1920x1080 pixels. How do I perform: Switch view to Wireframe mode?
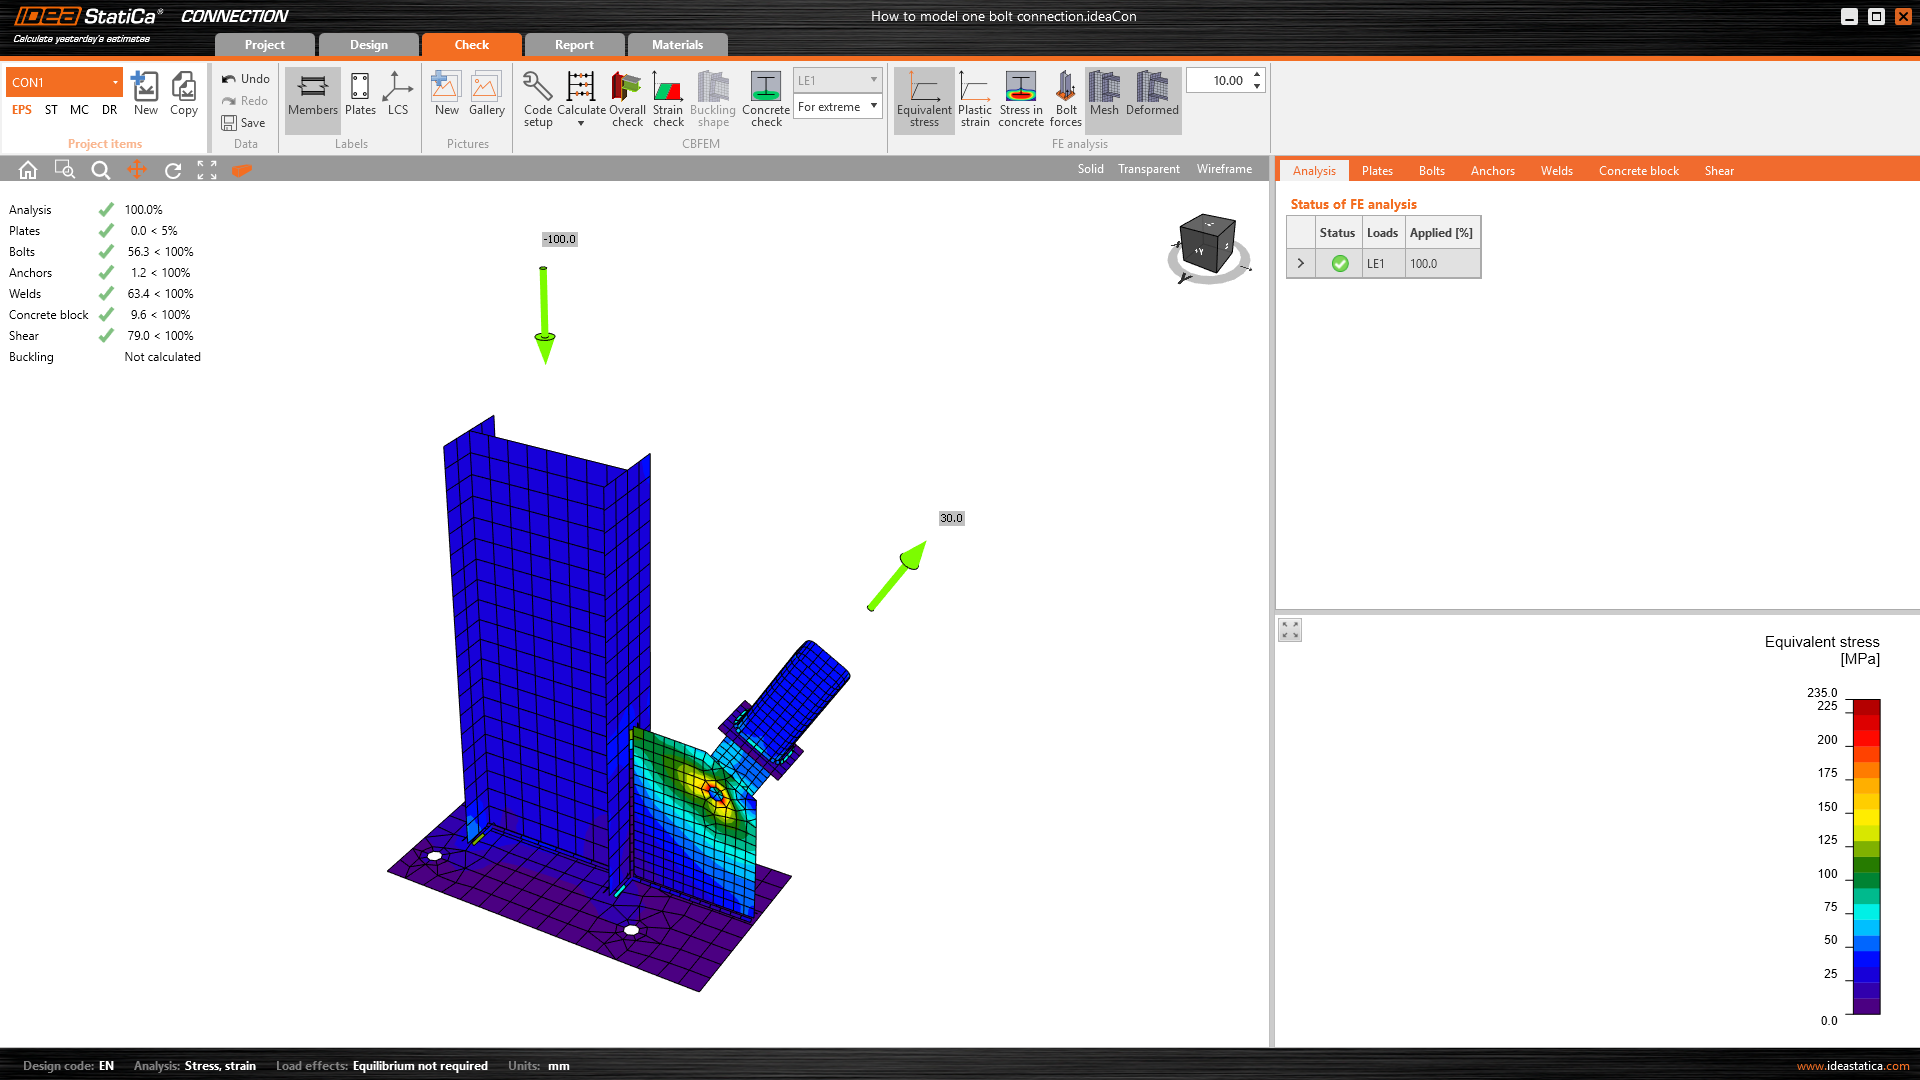1224,169
